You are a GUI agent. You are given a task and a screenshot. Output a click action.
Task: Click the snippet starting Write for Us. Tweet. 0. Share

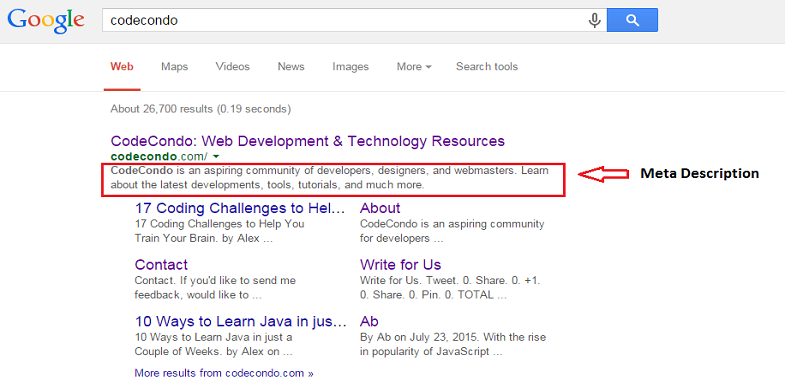coord(450,288)
